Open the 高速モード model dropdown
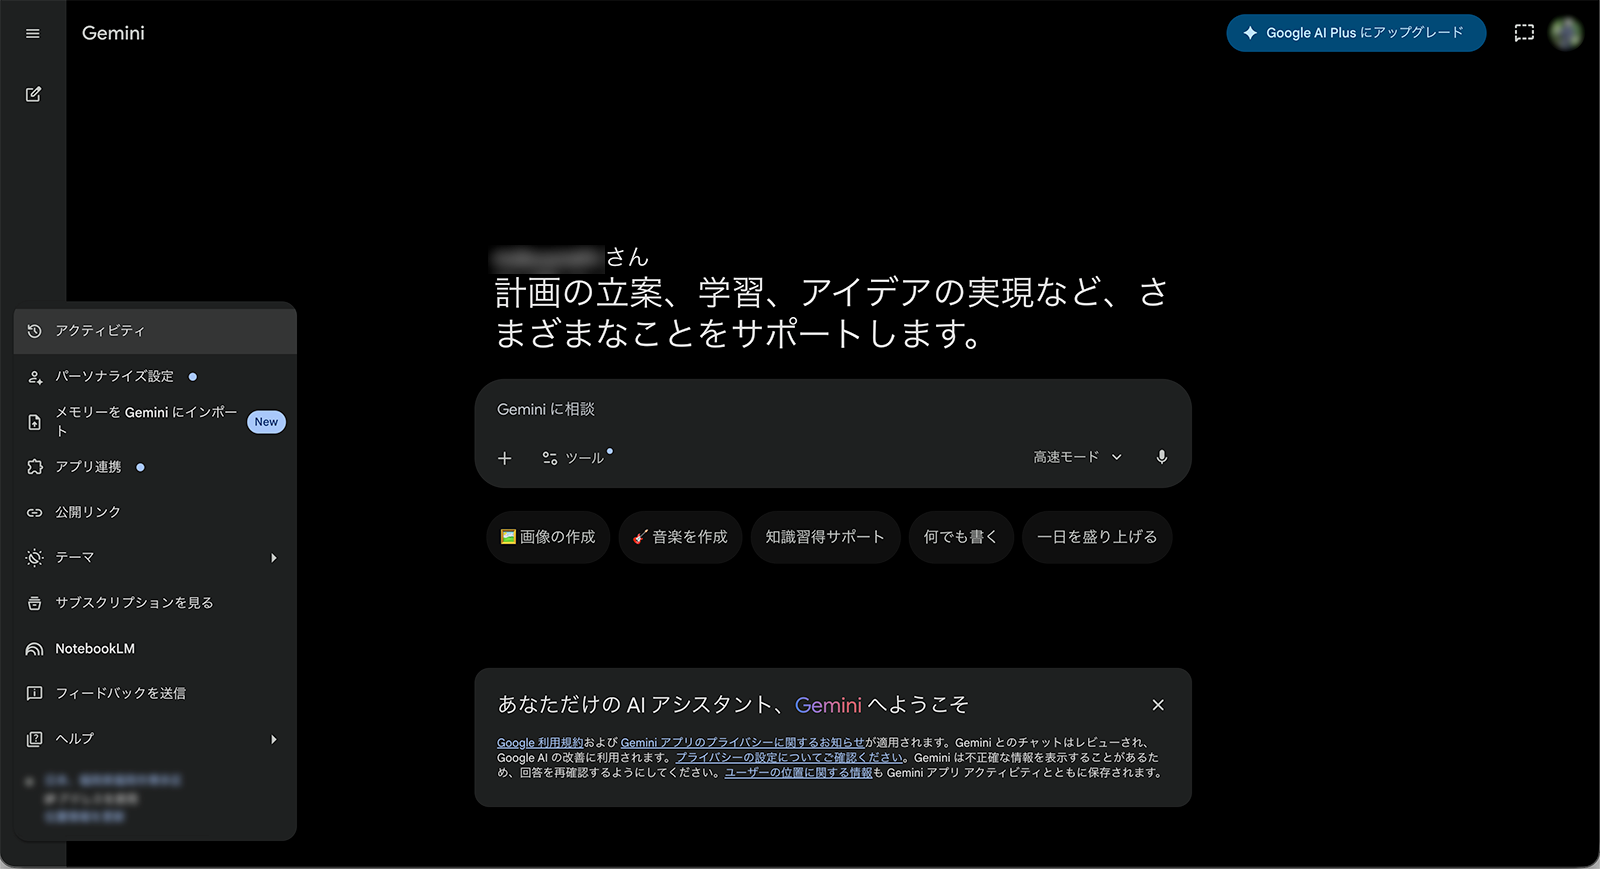The height and width of the screenshot is (870, 1600). (x=1077, y=457)
